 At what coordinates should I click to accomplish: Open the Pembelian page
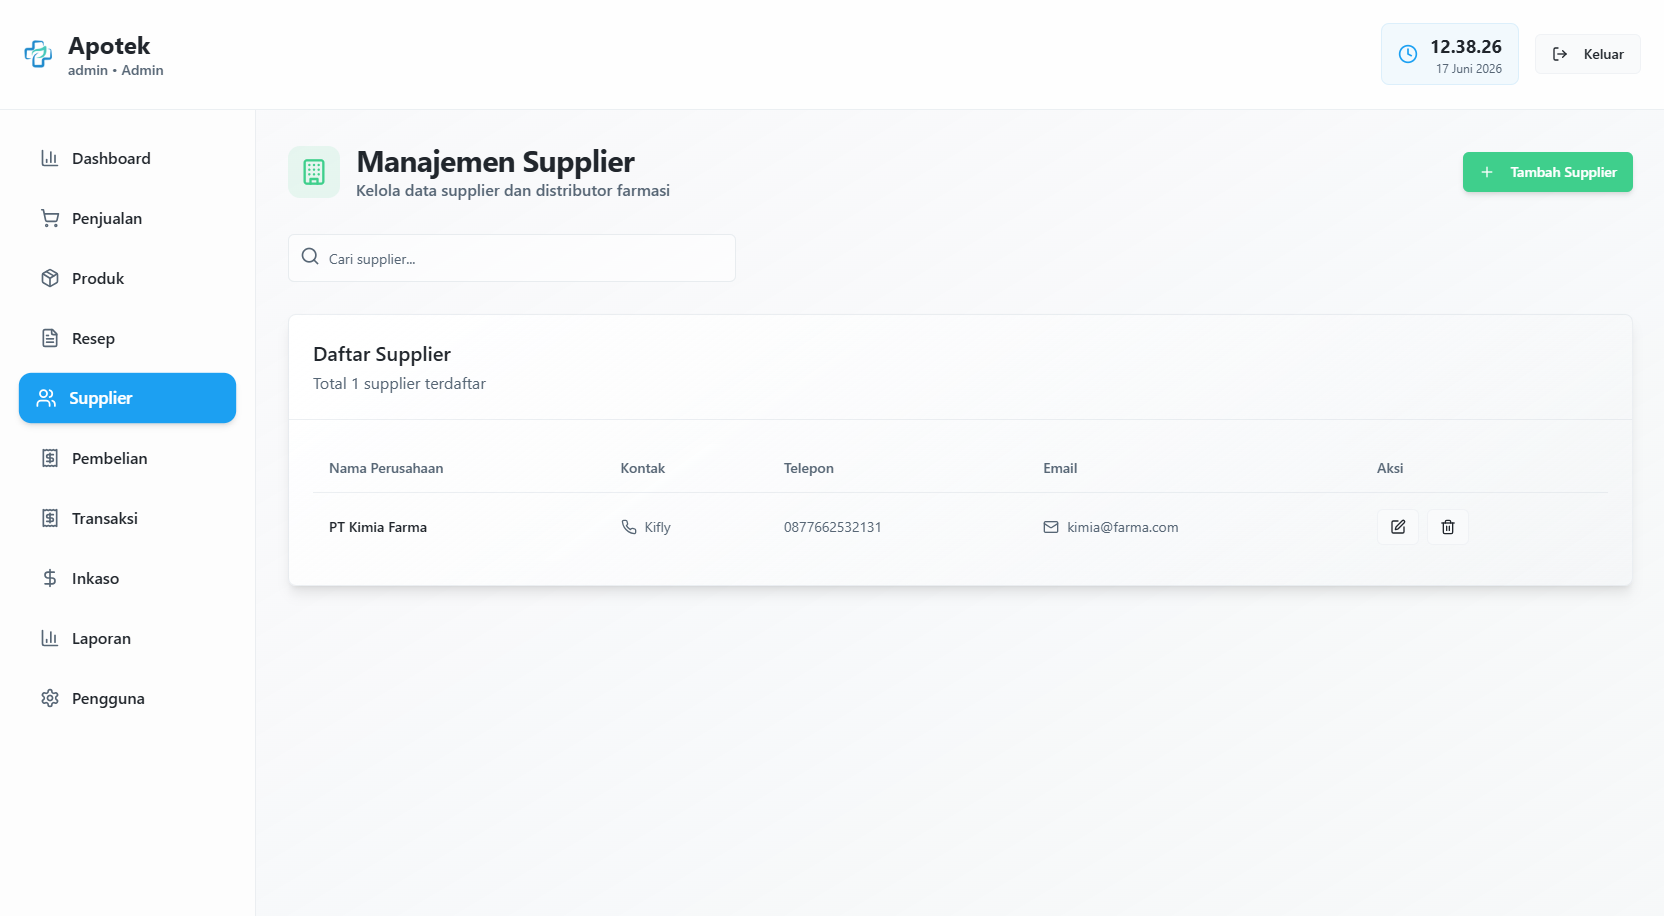[127, 458]
